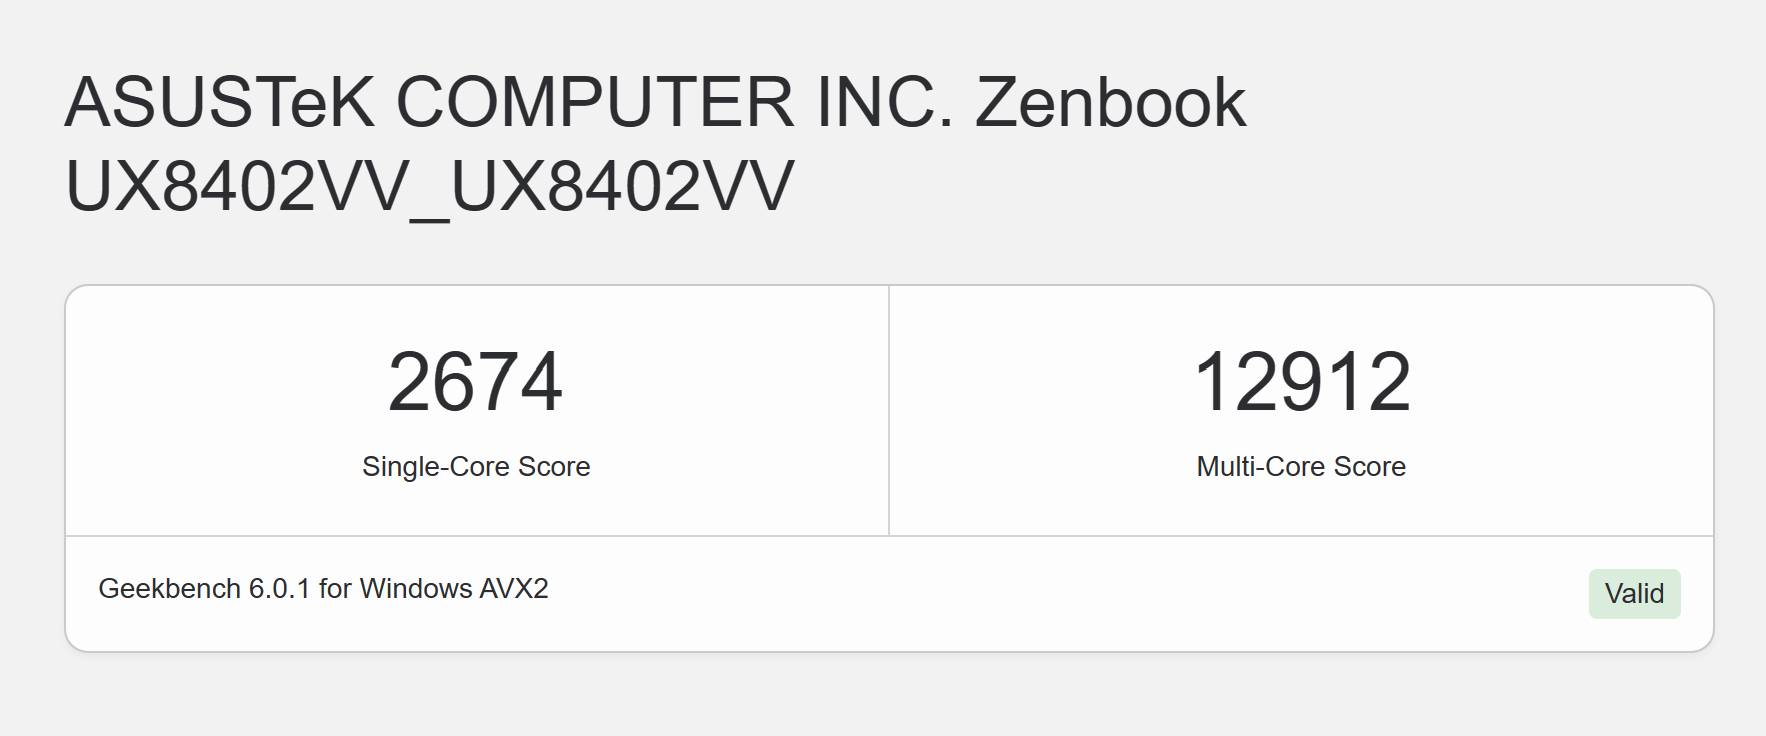
Task: Click INC. in the page heading
Action: (885, 102)
